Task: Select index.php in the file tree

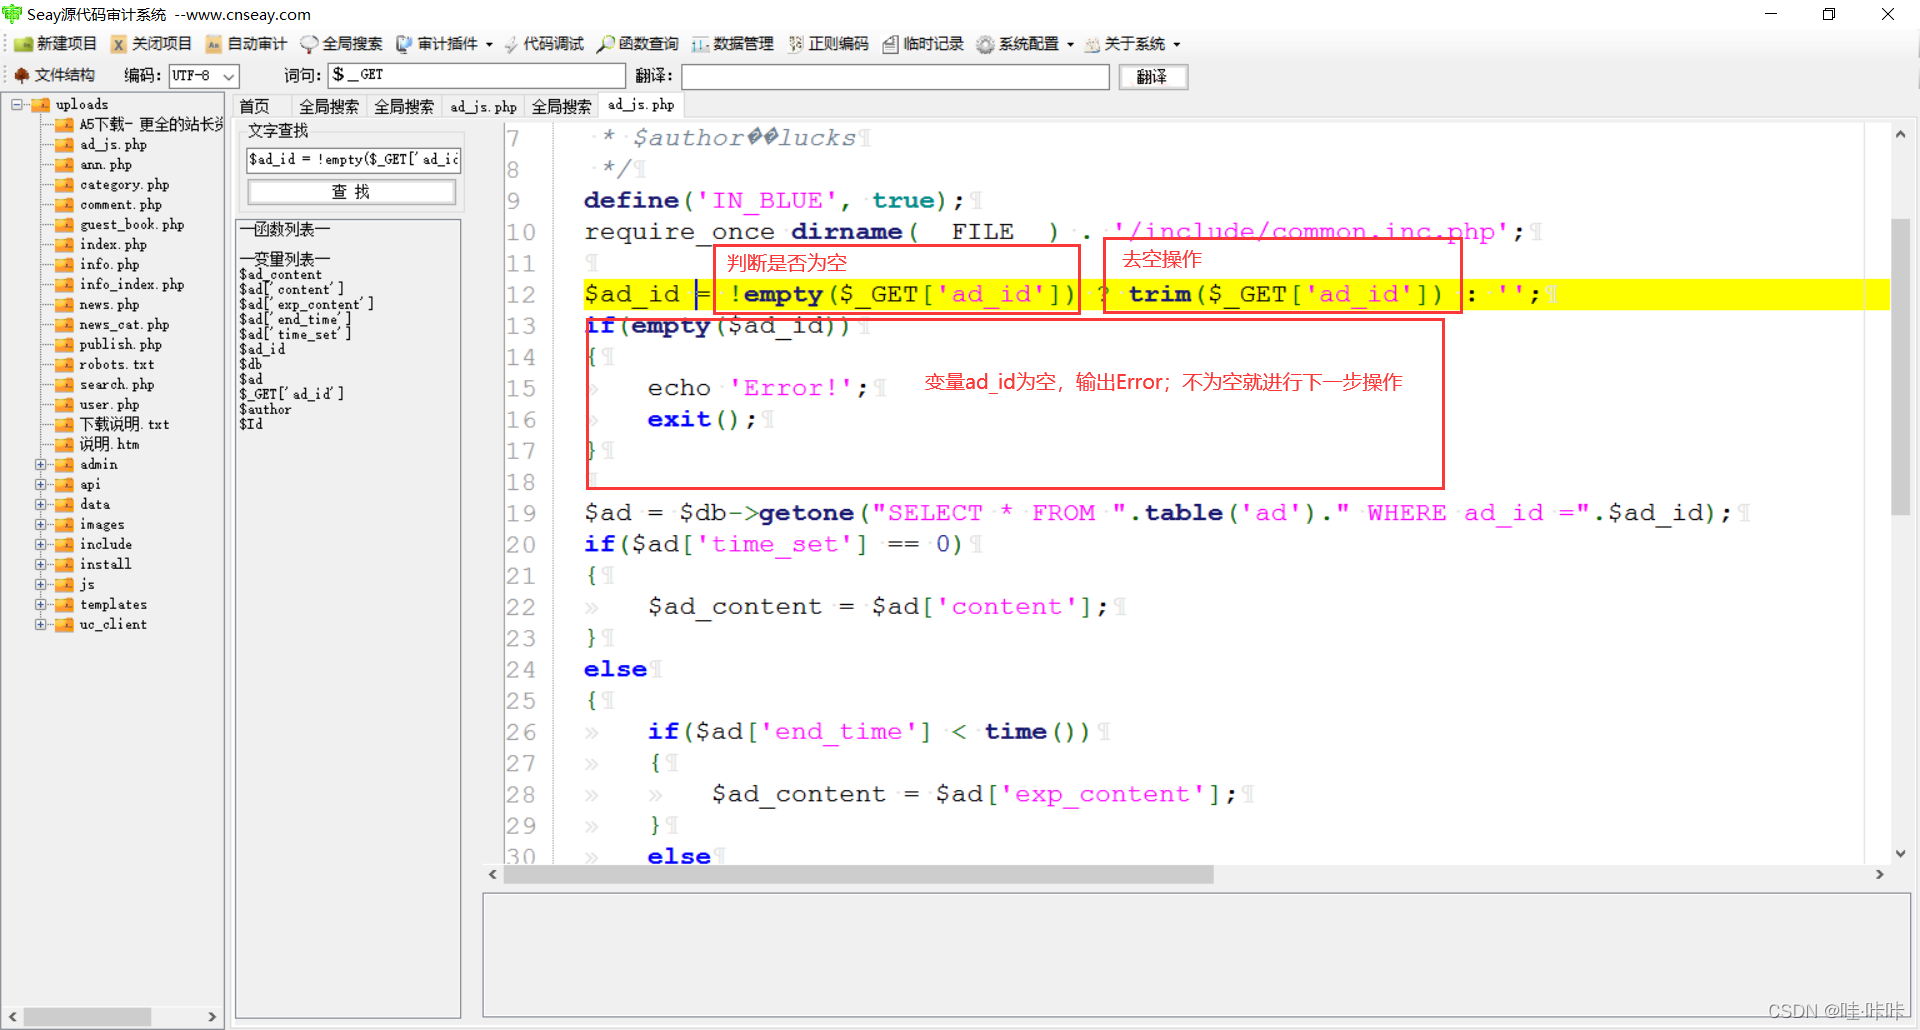Action: [113, 245]
